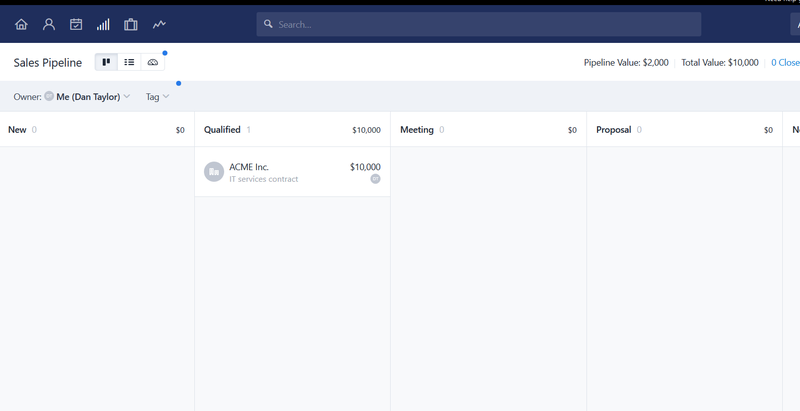
Task: Click the Sales Pipeline title
Action: click(47, 62)
